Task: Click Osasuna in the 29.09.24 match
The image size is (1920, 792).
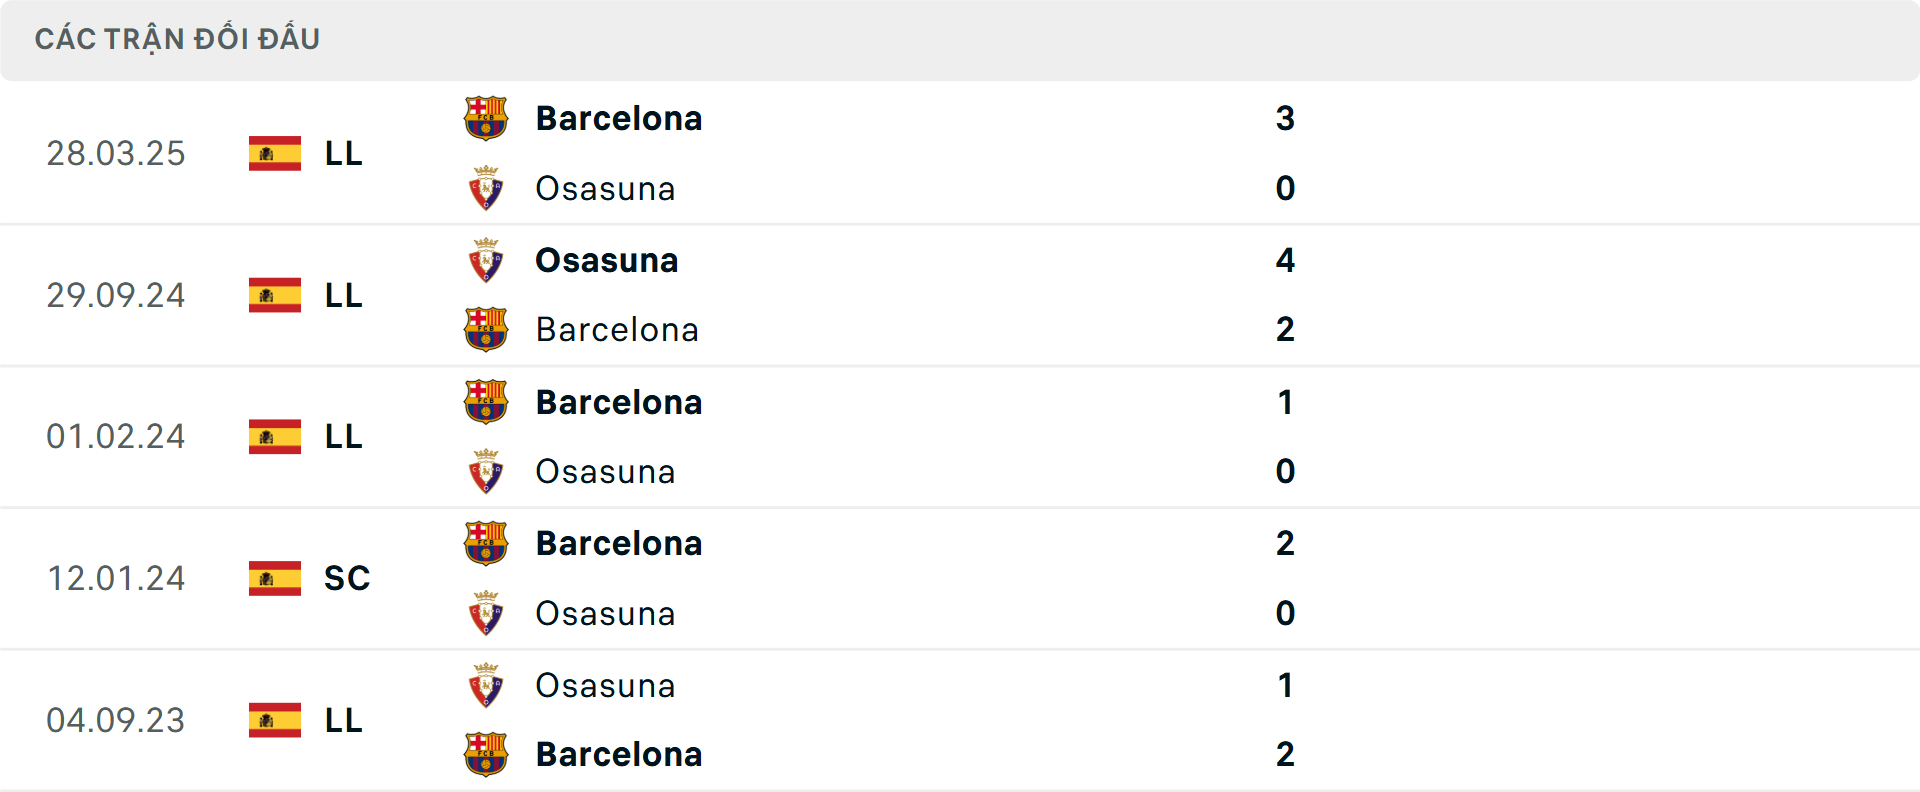Action: click(605, 260)
